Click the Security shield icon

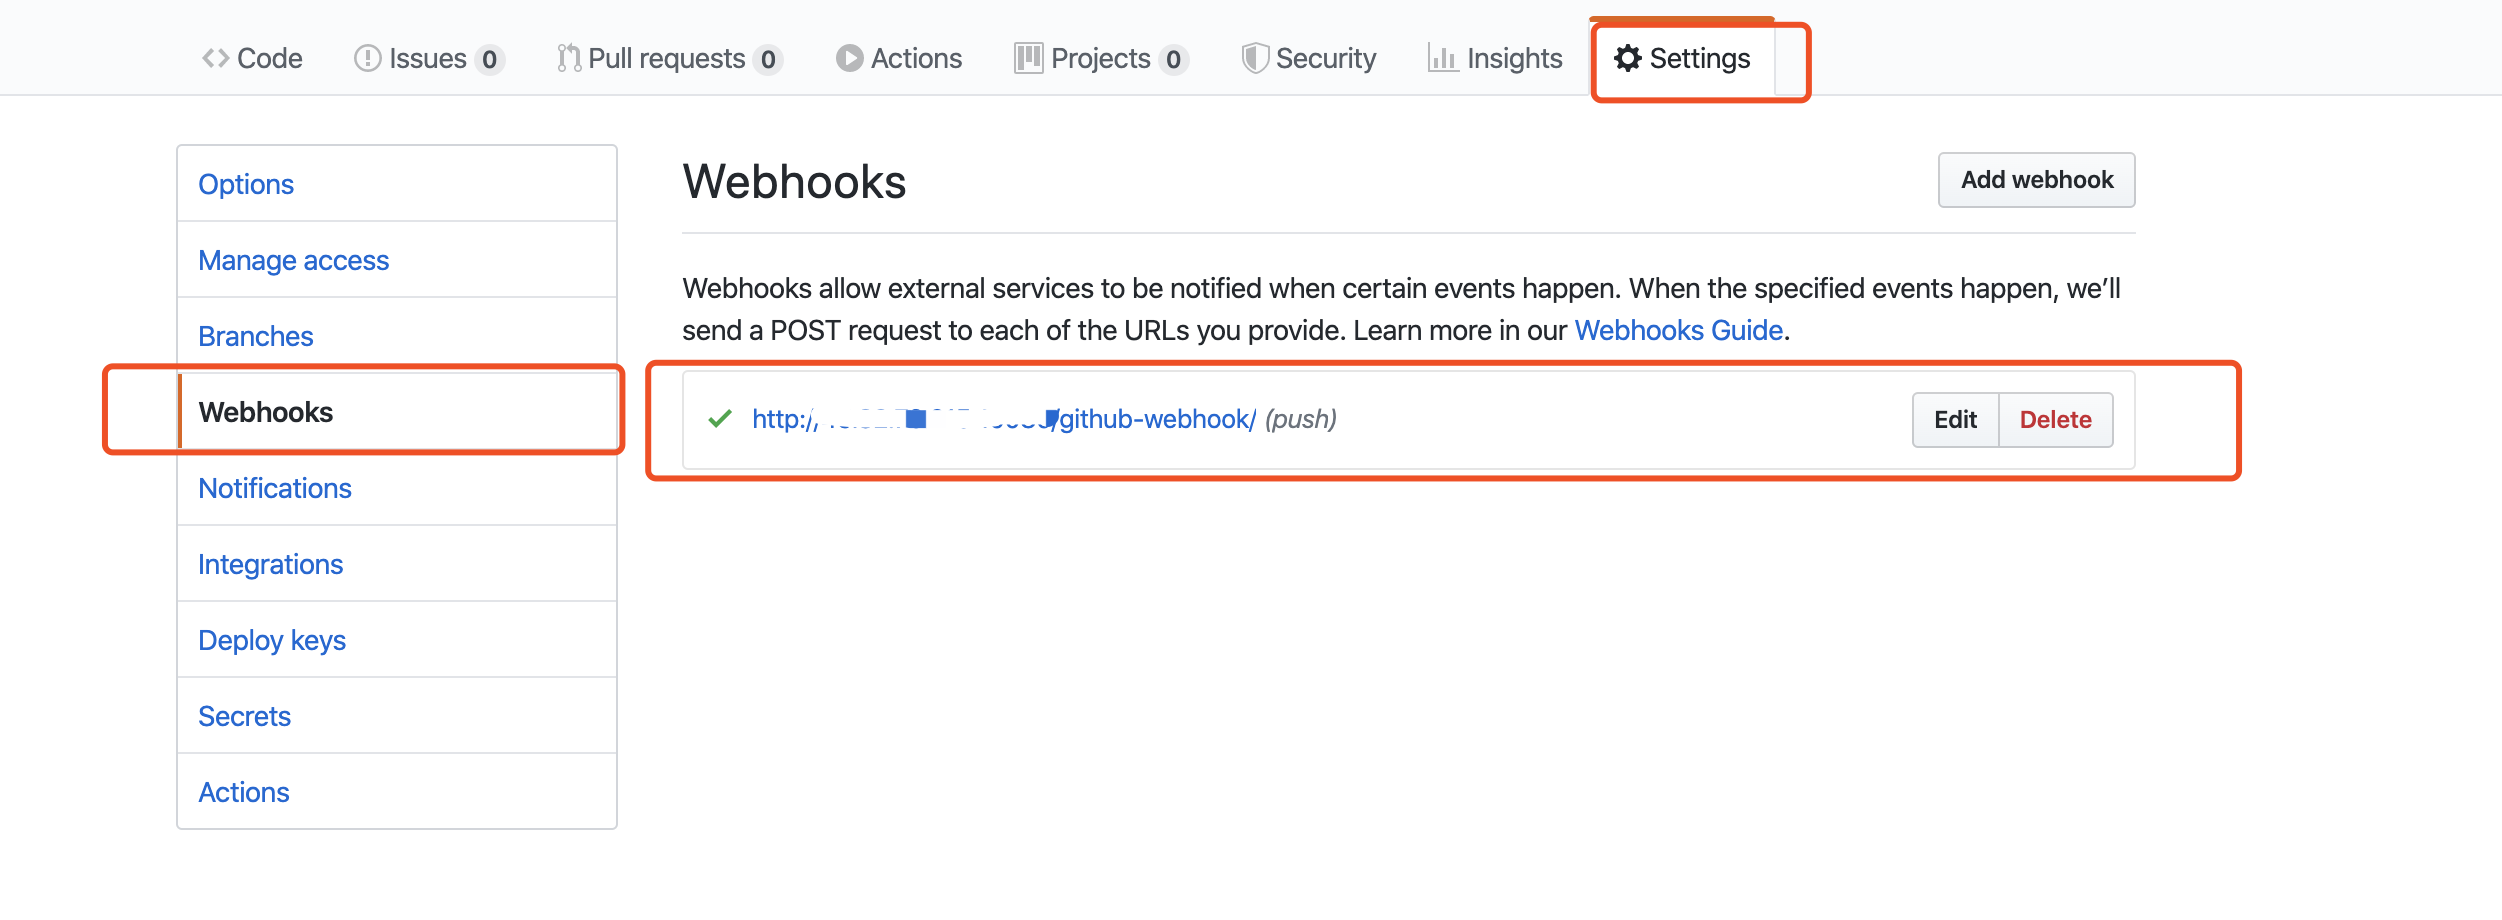[1255, 59]
